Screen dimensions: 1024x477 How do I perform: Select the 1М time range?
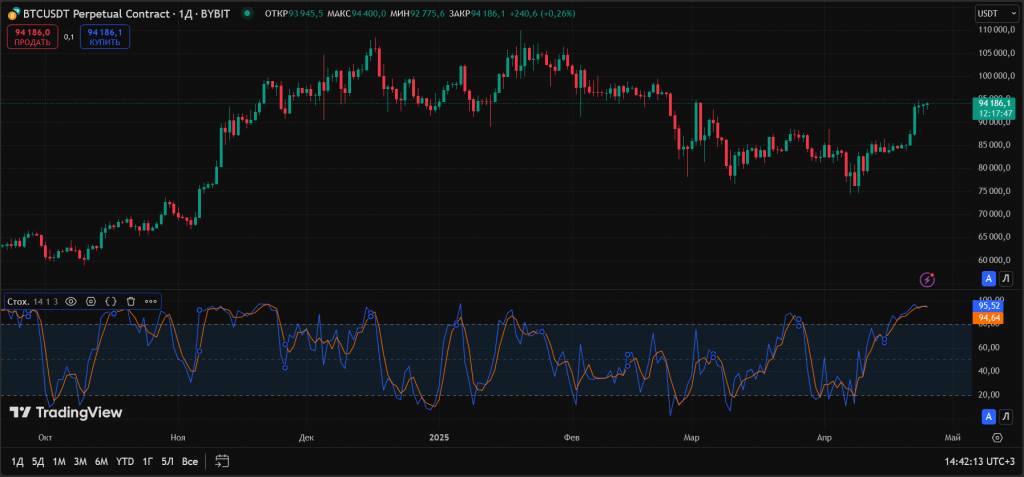(59, 461)
